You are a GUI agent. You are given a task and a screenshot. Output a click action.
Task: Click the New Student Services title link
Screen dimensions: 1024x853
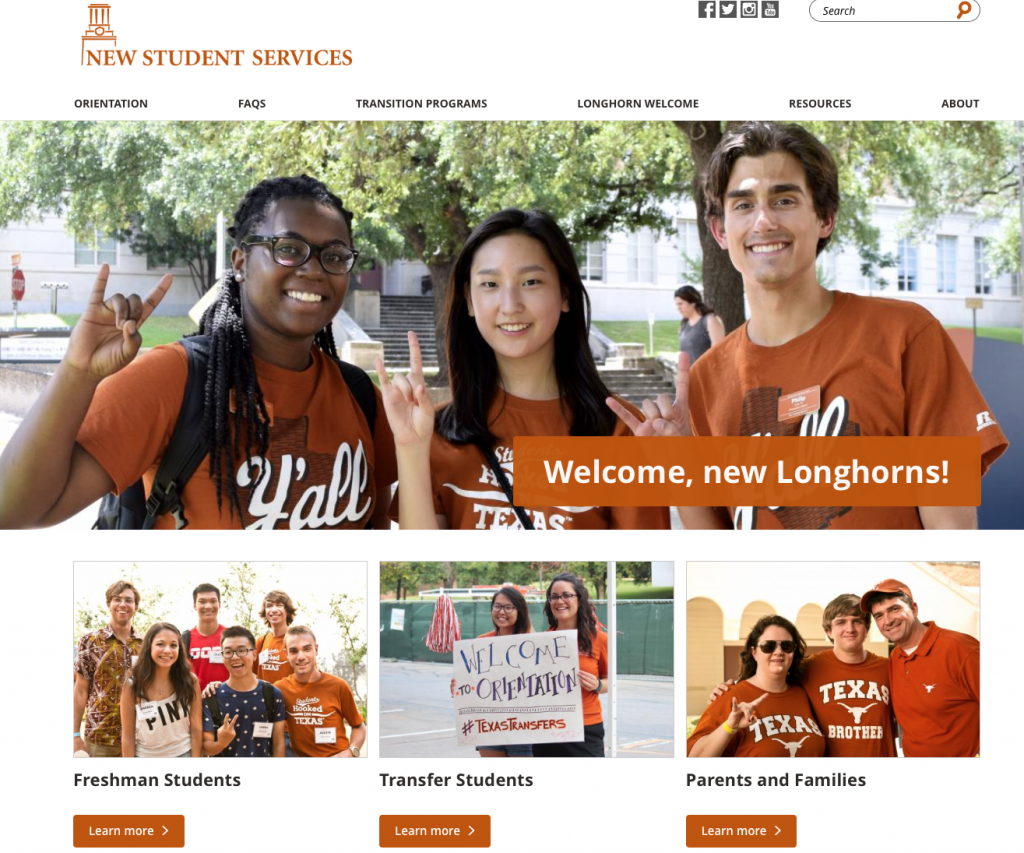(x=219, y=57)
